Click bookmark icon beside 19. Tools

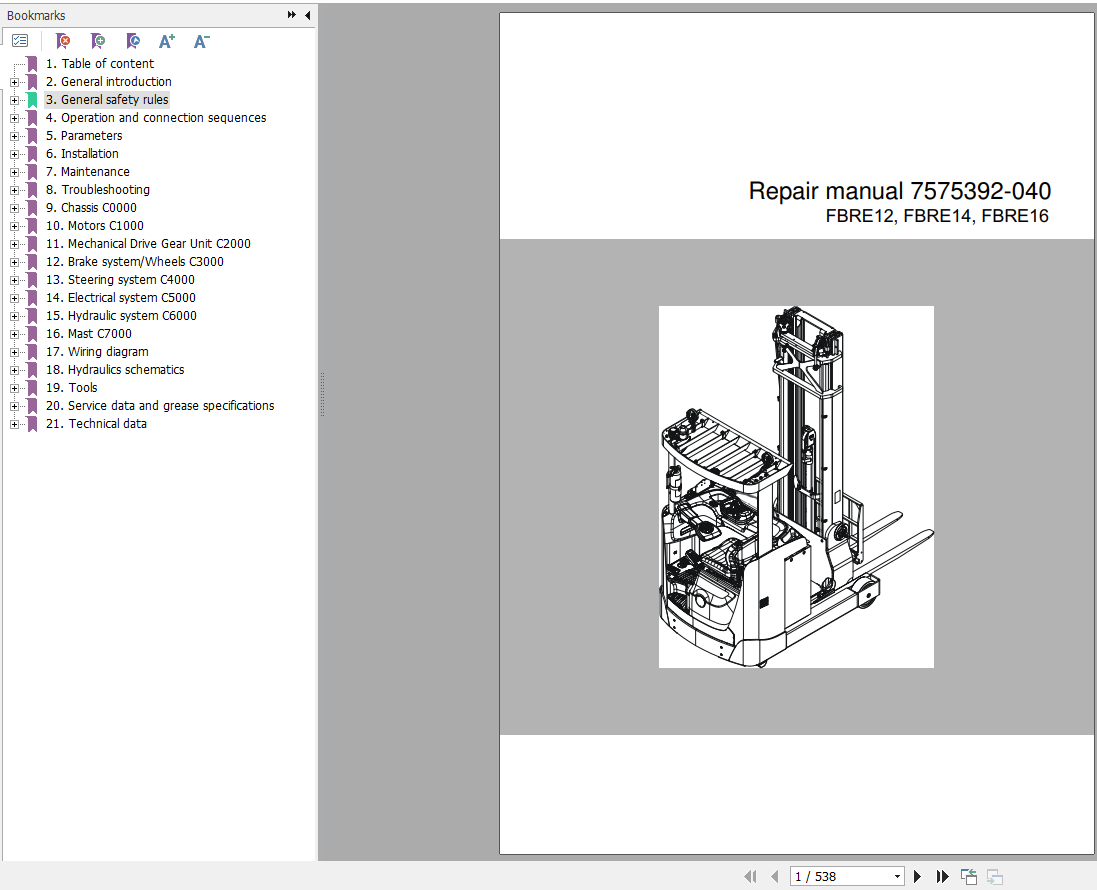point(31,388)
